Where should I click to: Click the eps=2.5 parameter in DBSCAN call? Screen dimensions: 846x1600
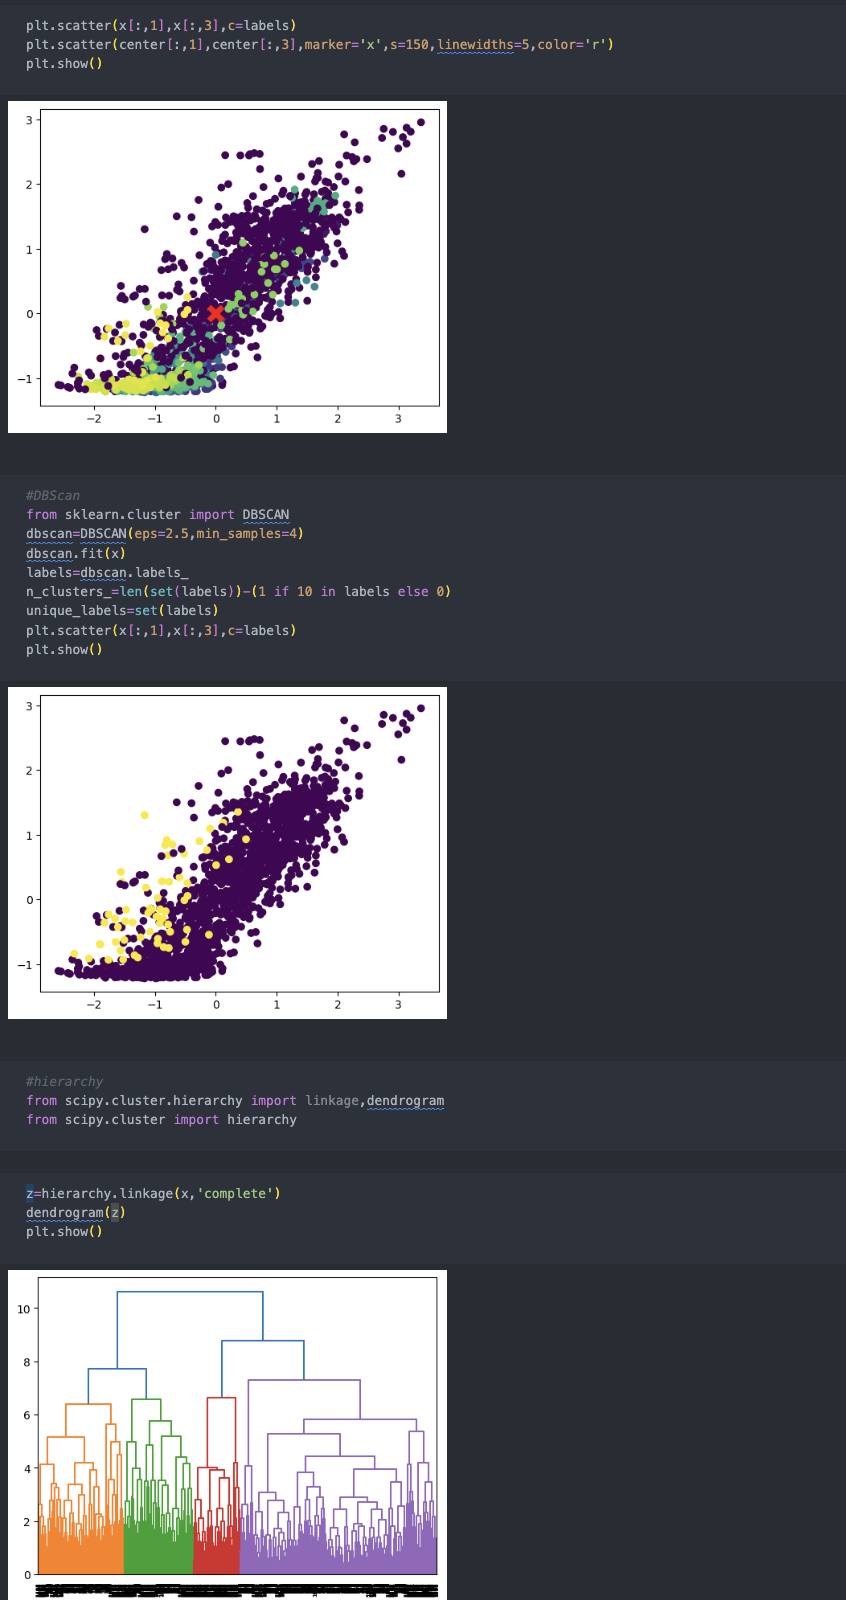161,533
